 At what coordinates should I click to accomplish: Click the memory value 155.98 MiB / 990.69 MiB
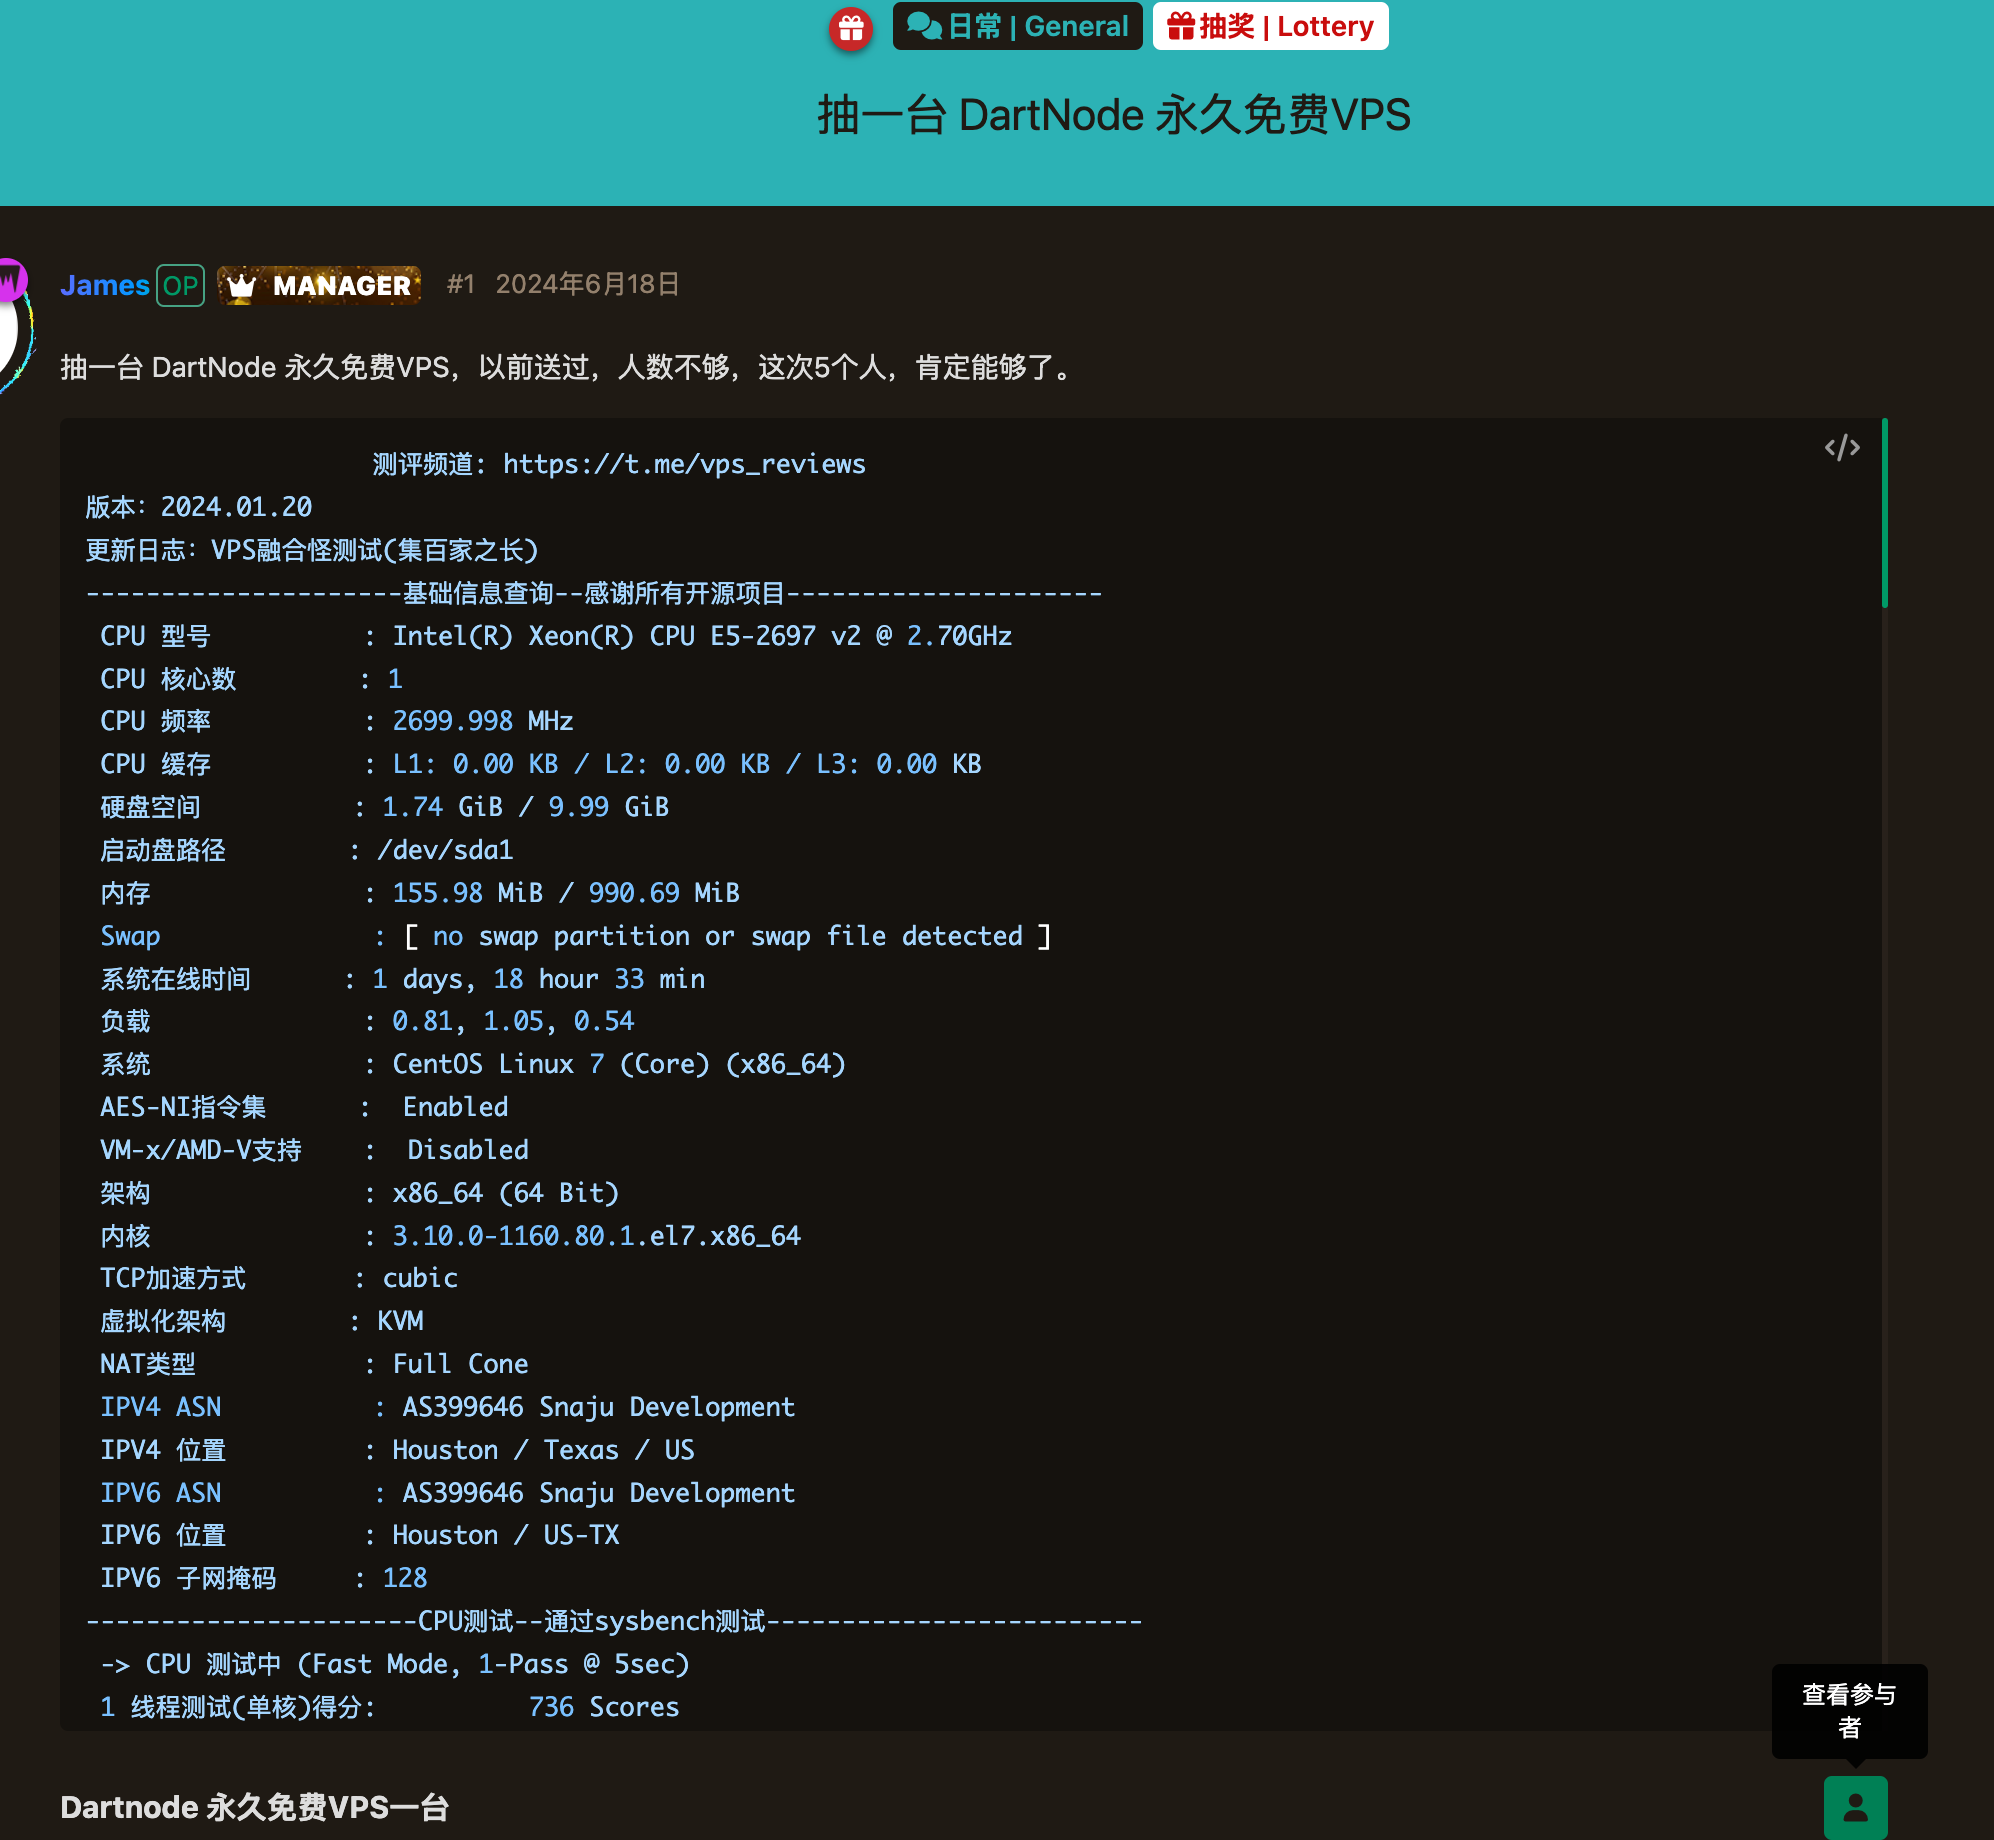tap(566, 893)
